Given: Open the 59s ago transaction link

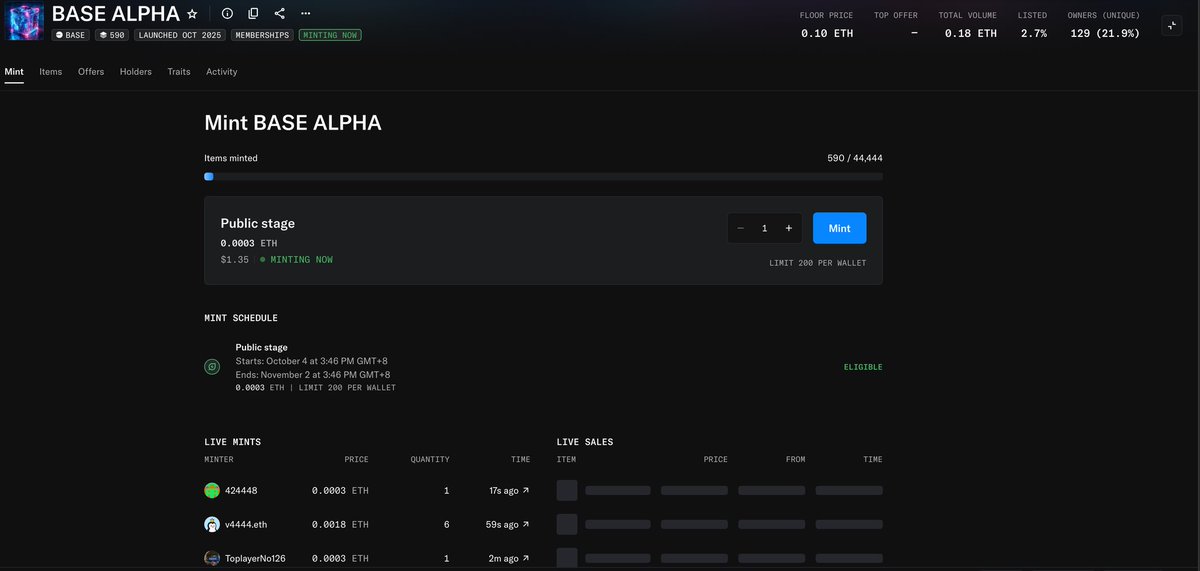Looking at the screenshot, I should click(526, 524).
